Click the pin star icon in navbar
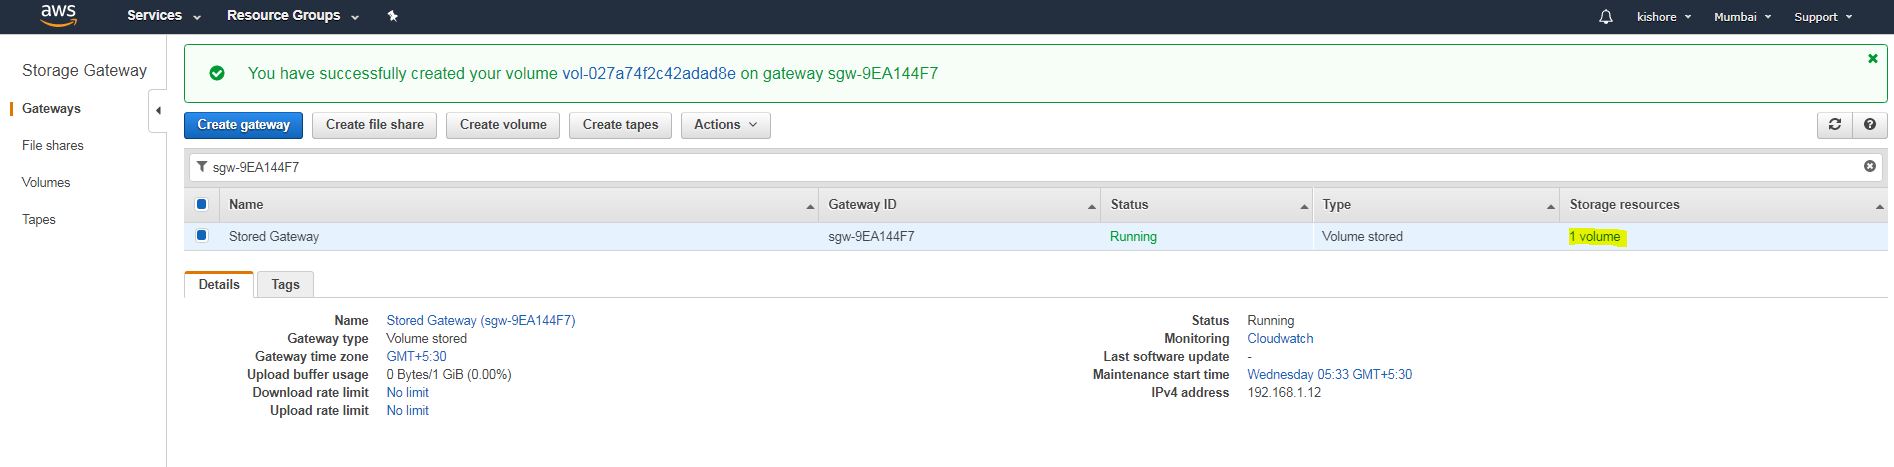Screen dimensions: 1894x467 [x=393, y=16]
